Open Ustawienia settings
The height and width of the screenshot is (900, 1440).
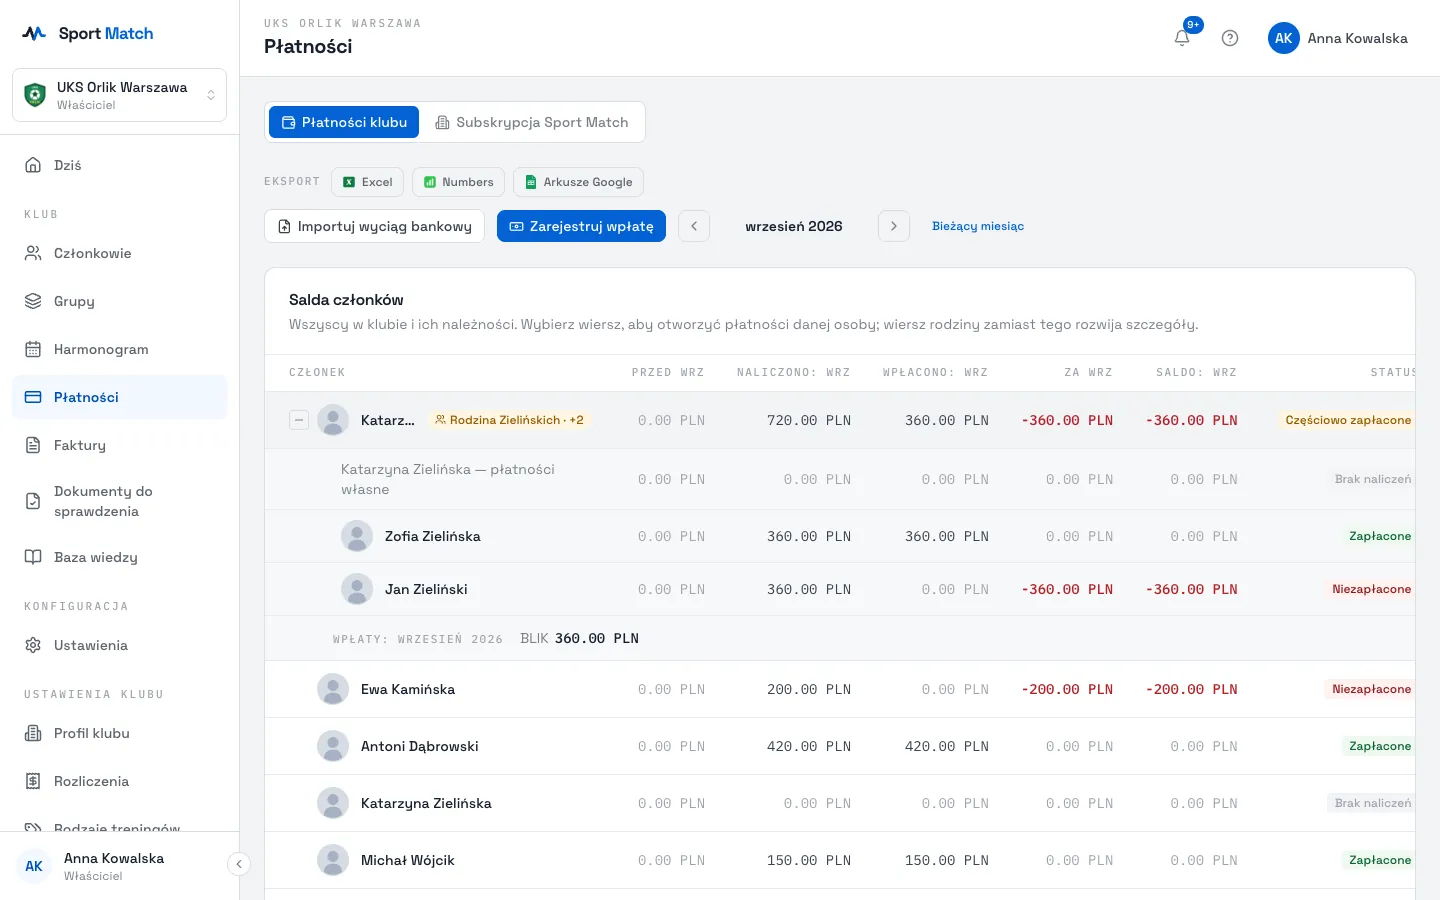(120, 645)
